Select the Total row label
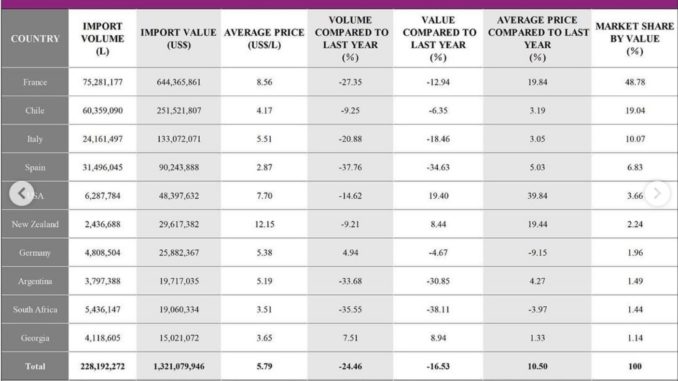 tap(35, 366)
